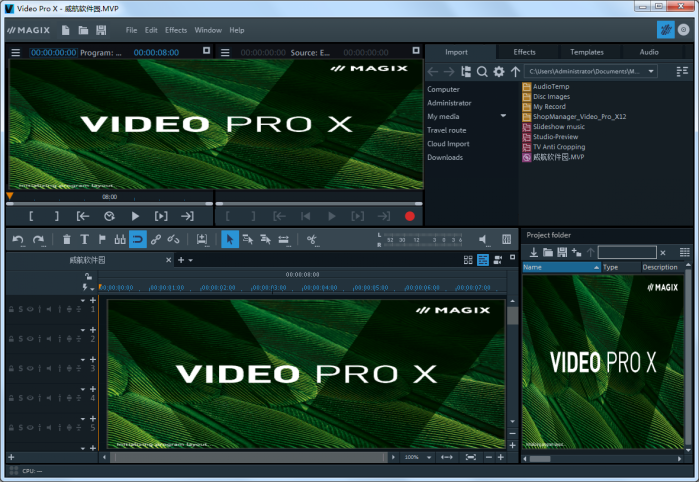This screenshot has height=482, width=699.
Task: Open import options with the gear icon
Action: point(499,71)
